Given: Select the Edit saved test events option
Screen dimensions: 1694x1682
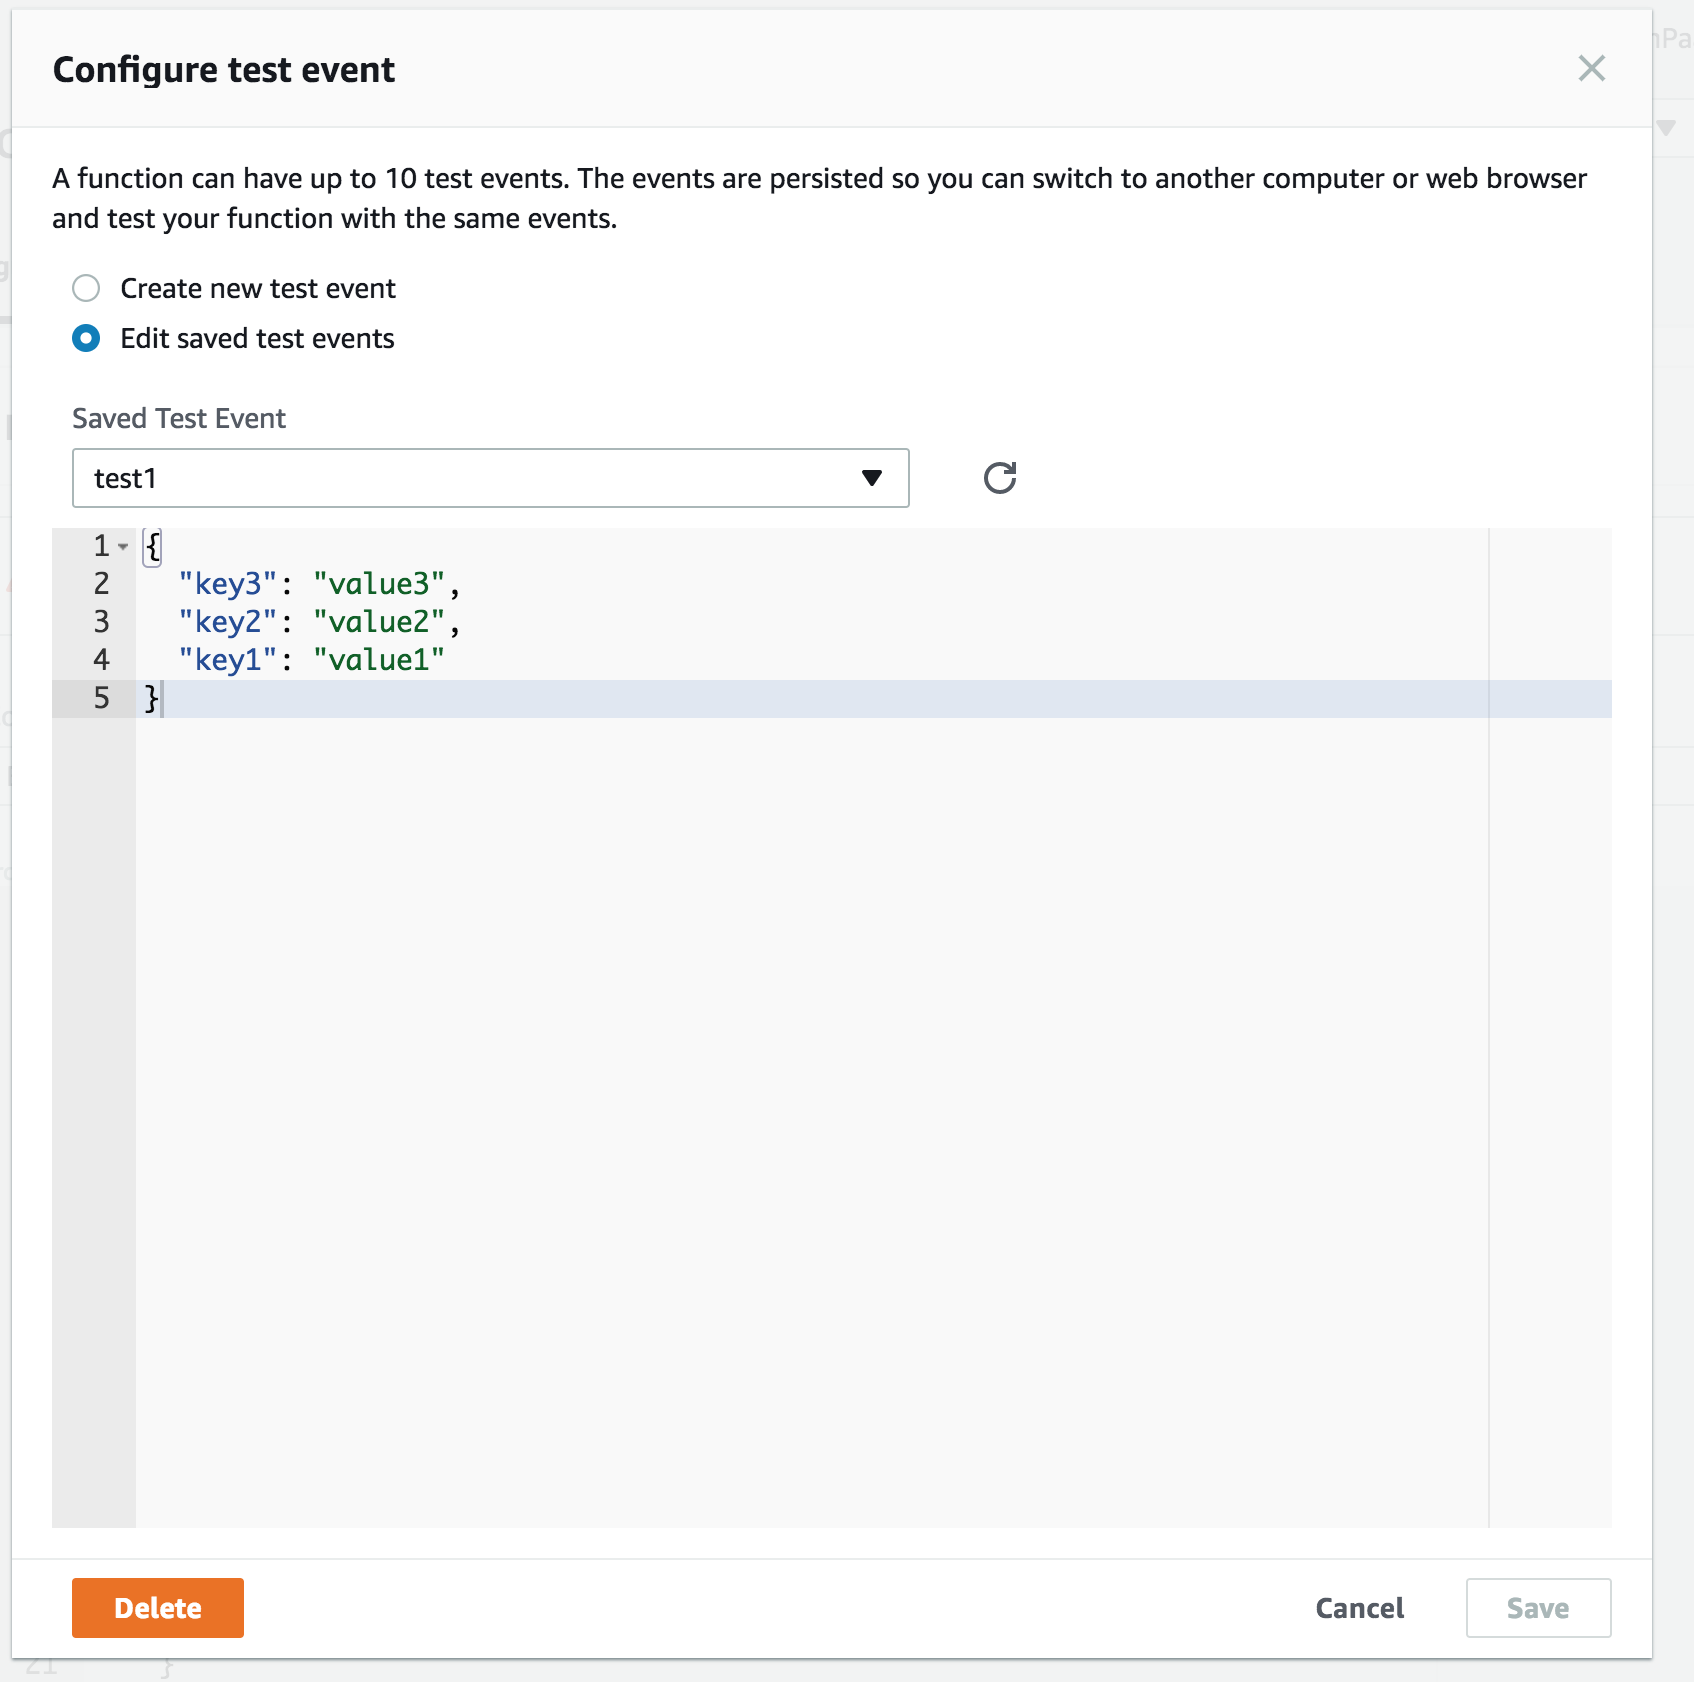Looking at the screenshot, I should pos(86,339).
